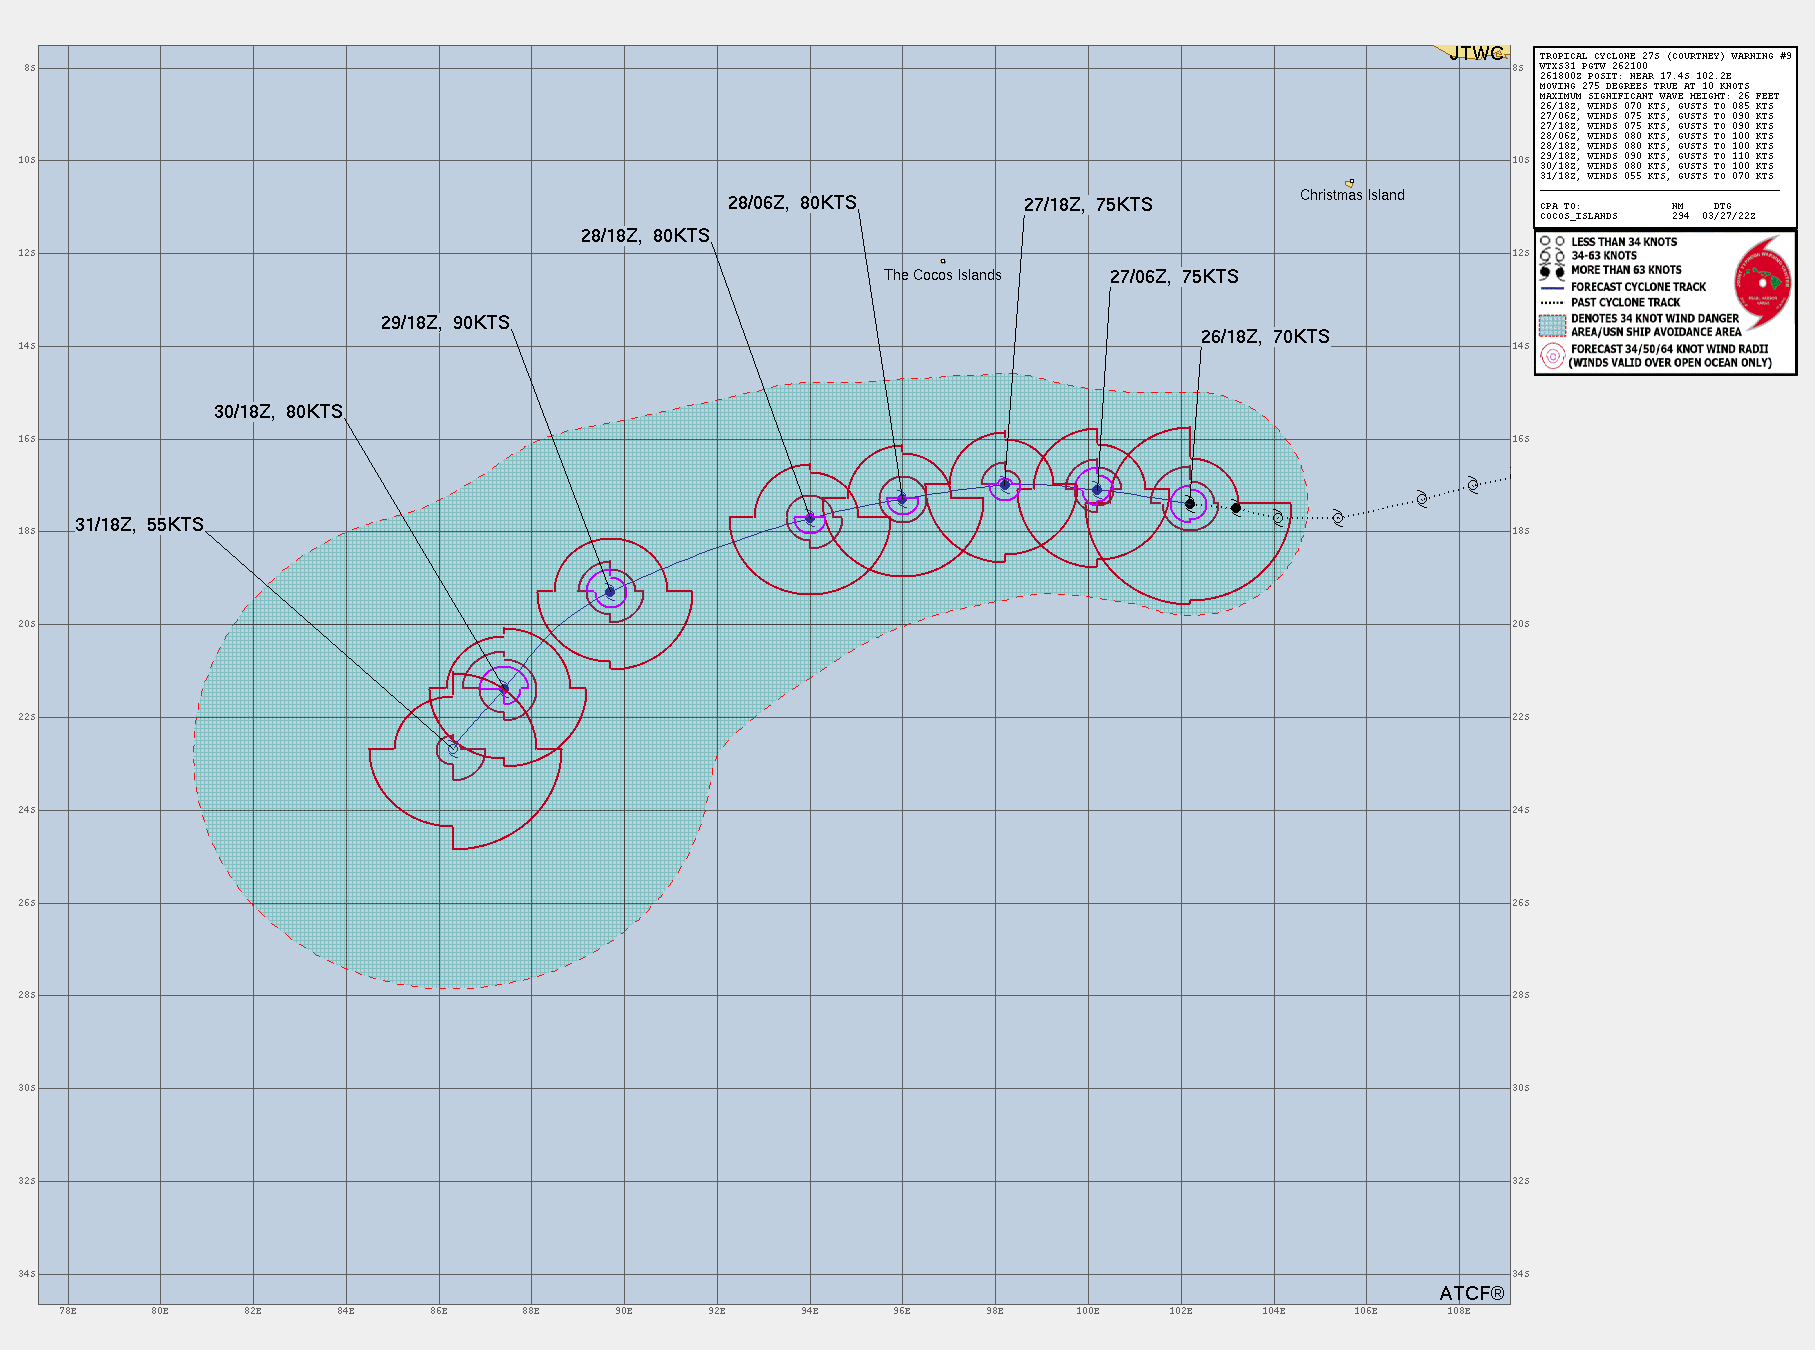Click the '29/18Z, WINDS 090 KTS' table row
Image resolution: width=1815 pixels, height=1350 pixels.
coord(1656,156)
